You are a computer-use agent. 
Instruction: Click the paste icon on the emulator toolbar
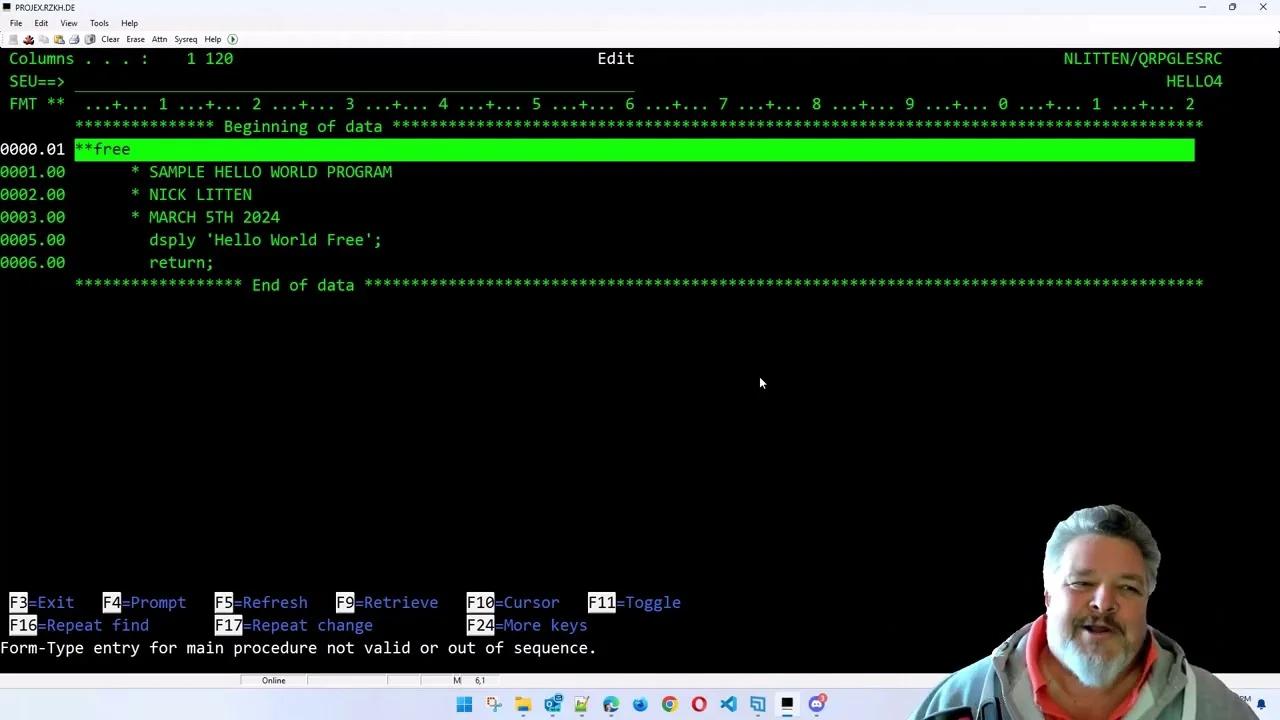pyautogui.click(x=59, y=39)
